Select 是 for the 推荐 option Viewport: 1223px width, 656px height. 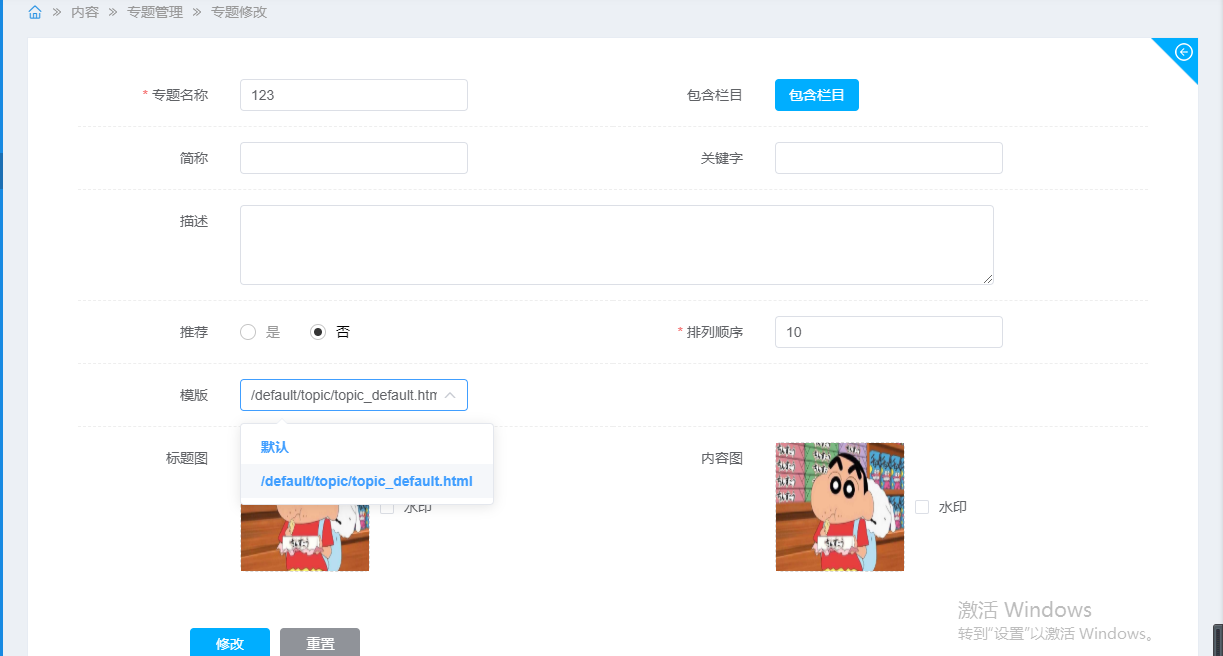tap(249, 332)
